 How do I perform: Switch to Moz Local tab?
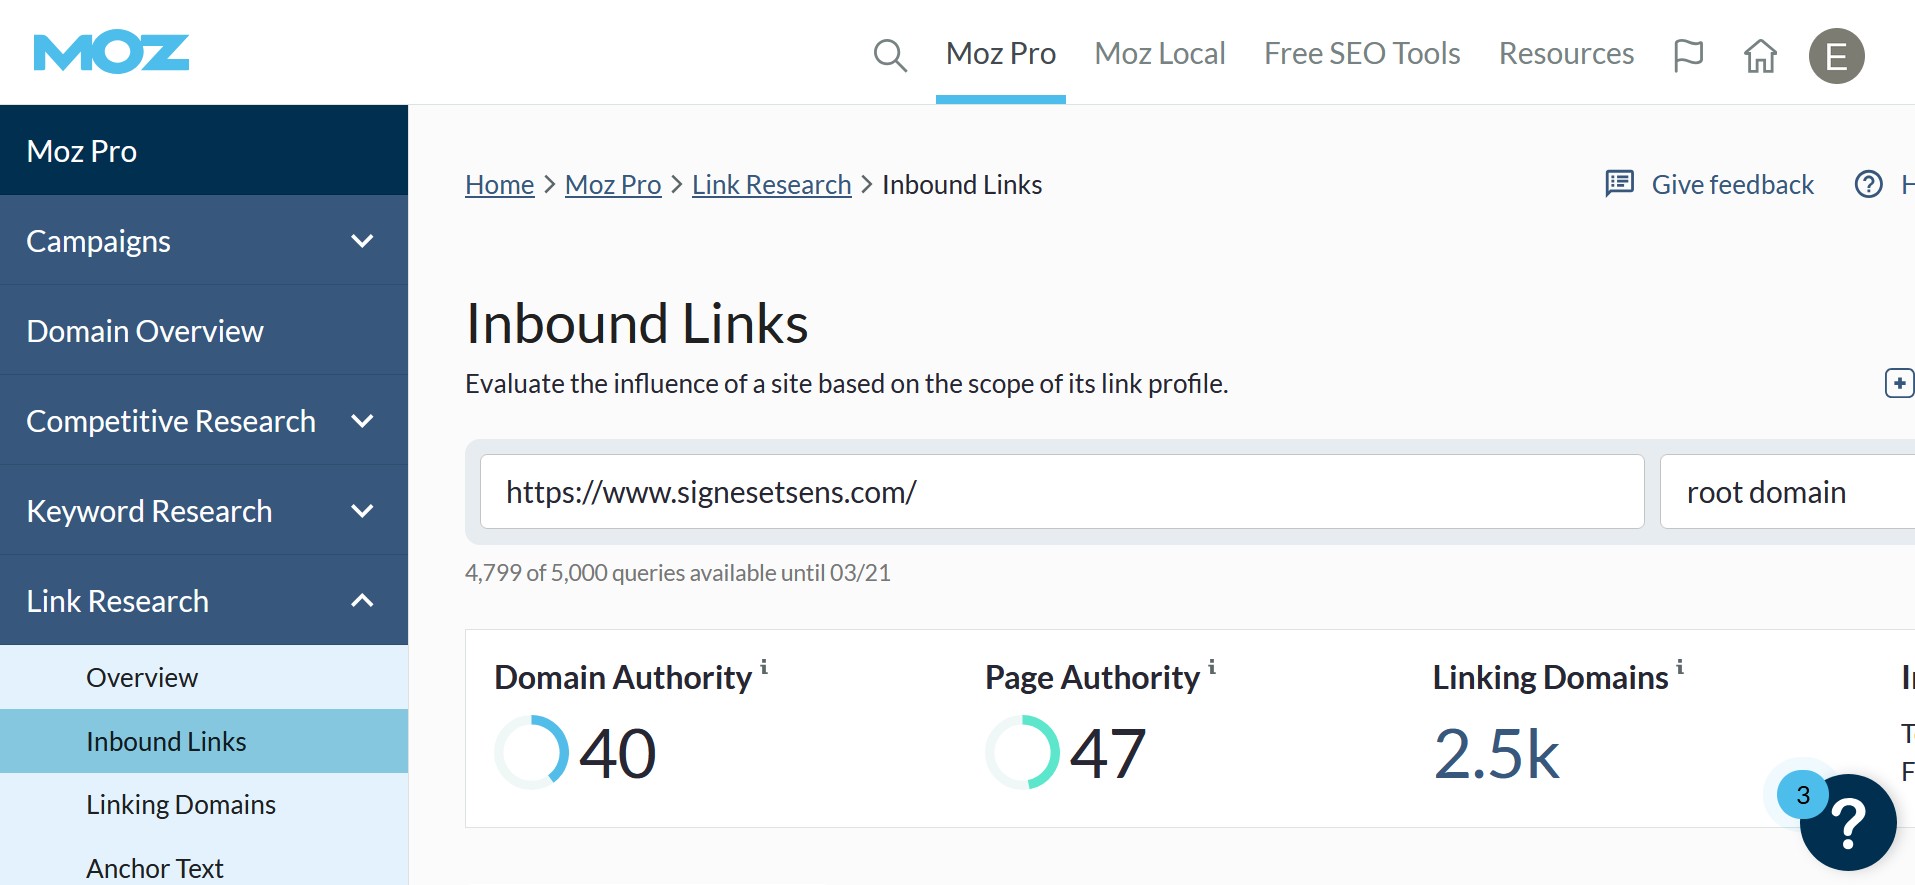(x=1160, y=53)
